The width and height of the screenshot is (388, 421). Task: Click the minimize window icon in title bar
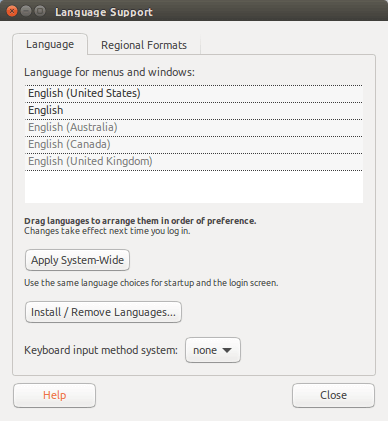(26, 11)
